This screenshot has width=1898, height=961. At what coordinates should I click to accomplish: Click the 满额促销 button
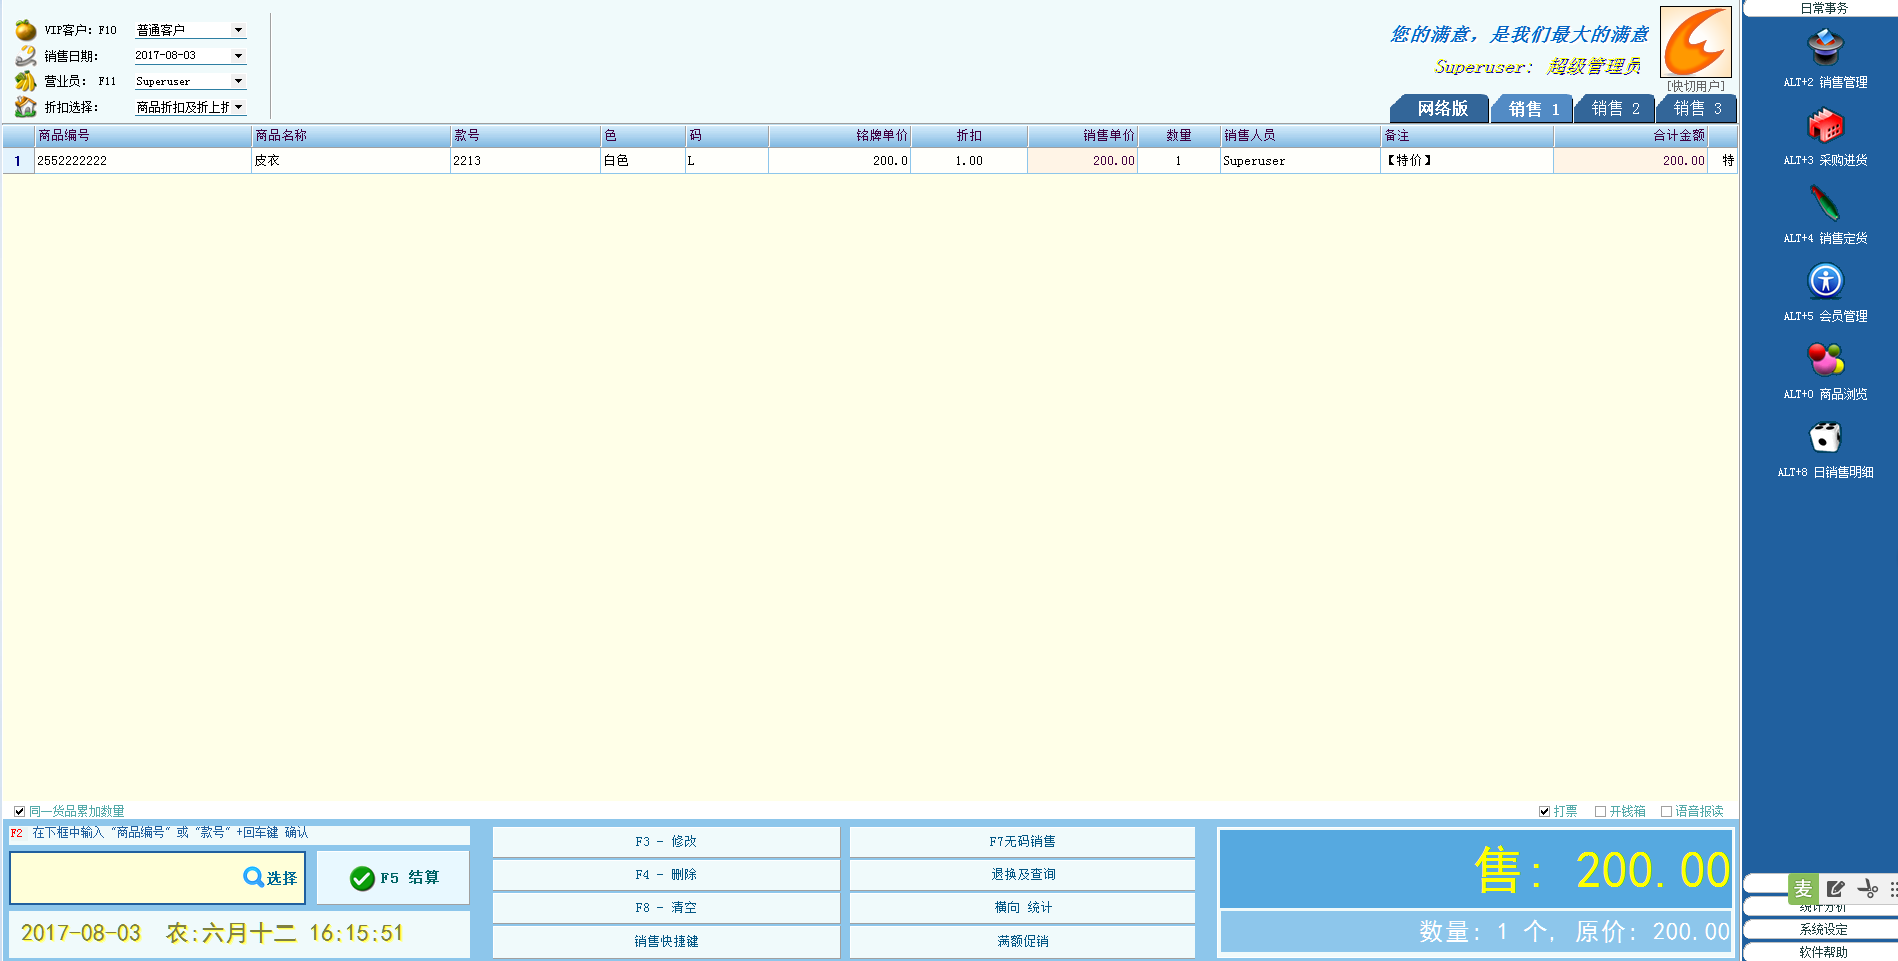[1022, 942]
